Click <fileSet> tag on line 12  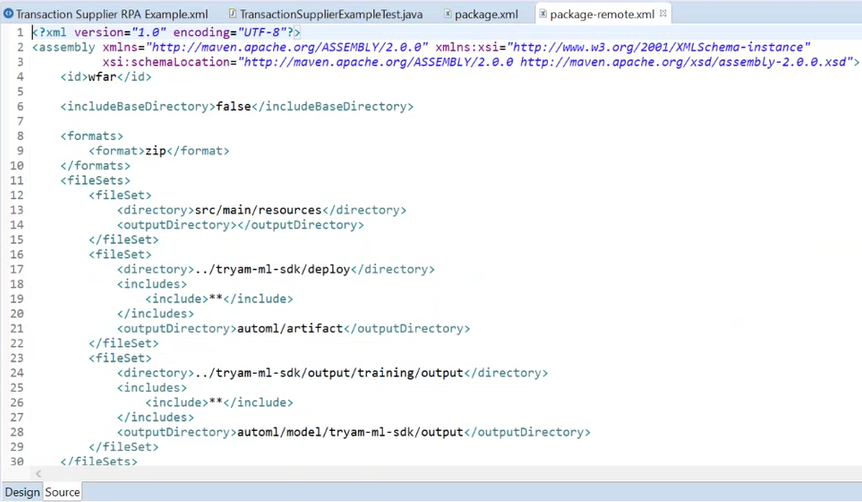point(120,195)
